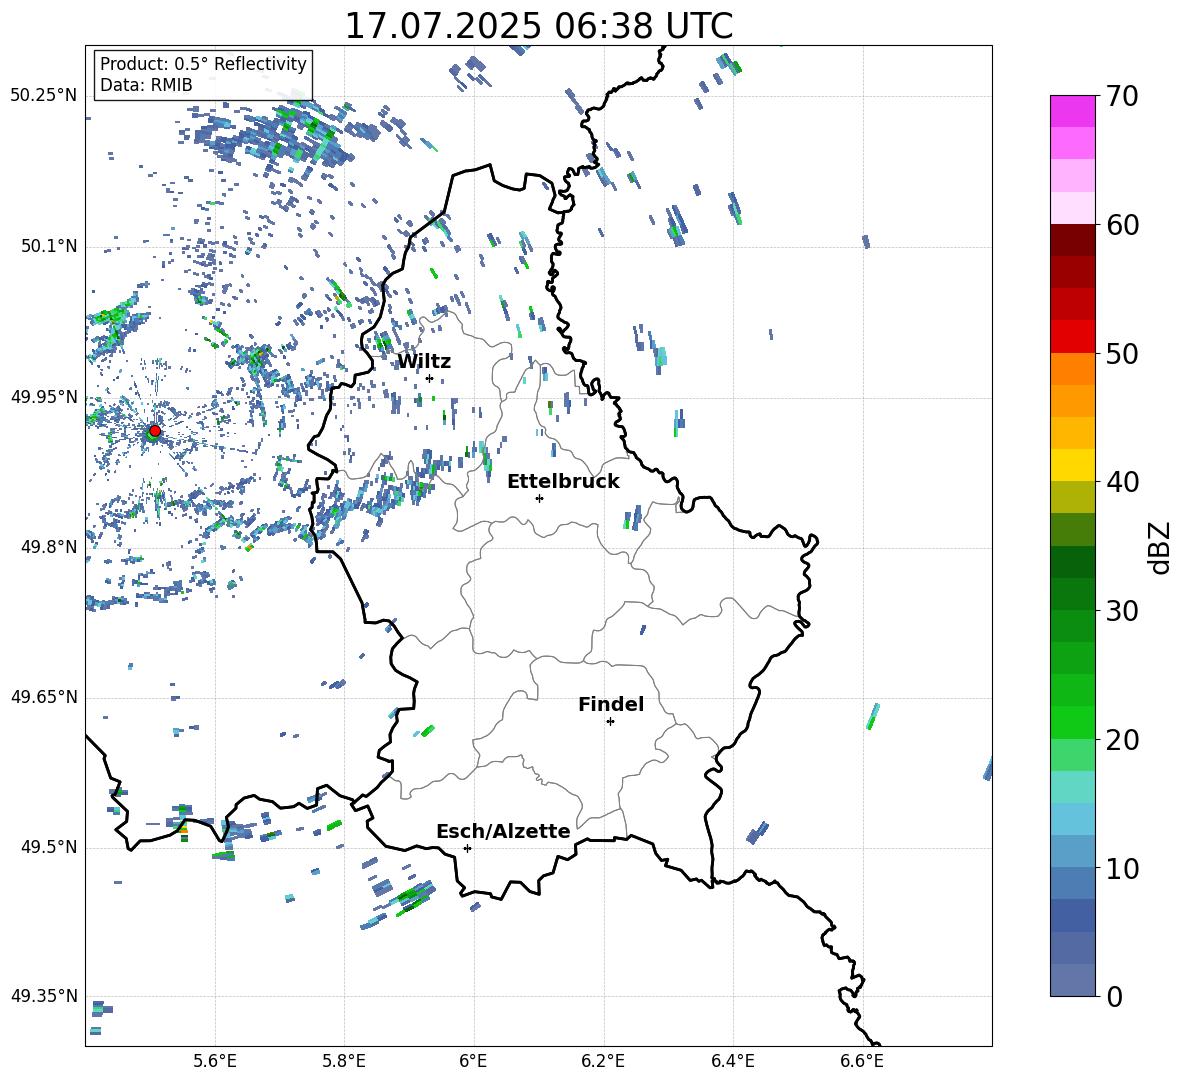The width and height of the screenshot is (1184, 1081).
Task: Click the 6°E longitude label
Action: click(473, 1061)
